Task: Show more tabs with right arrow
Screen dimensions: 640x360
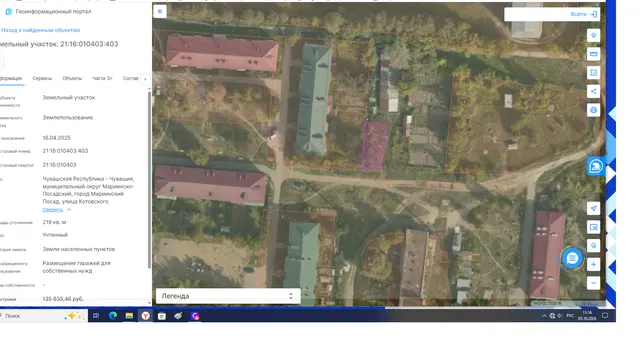Action: [145, 79]
